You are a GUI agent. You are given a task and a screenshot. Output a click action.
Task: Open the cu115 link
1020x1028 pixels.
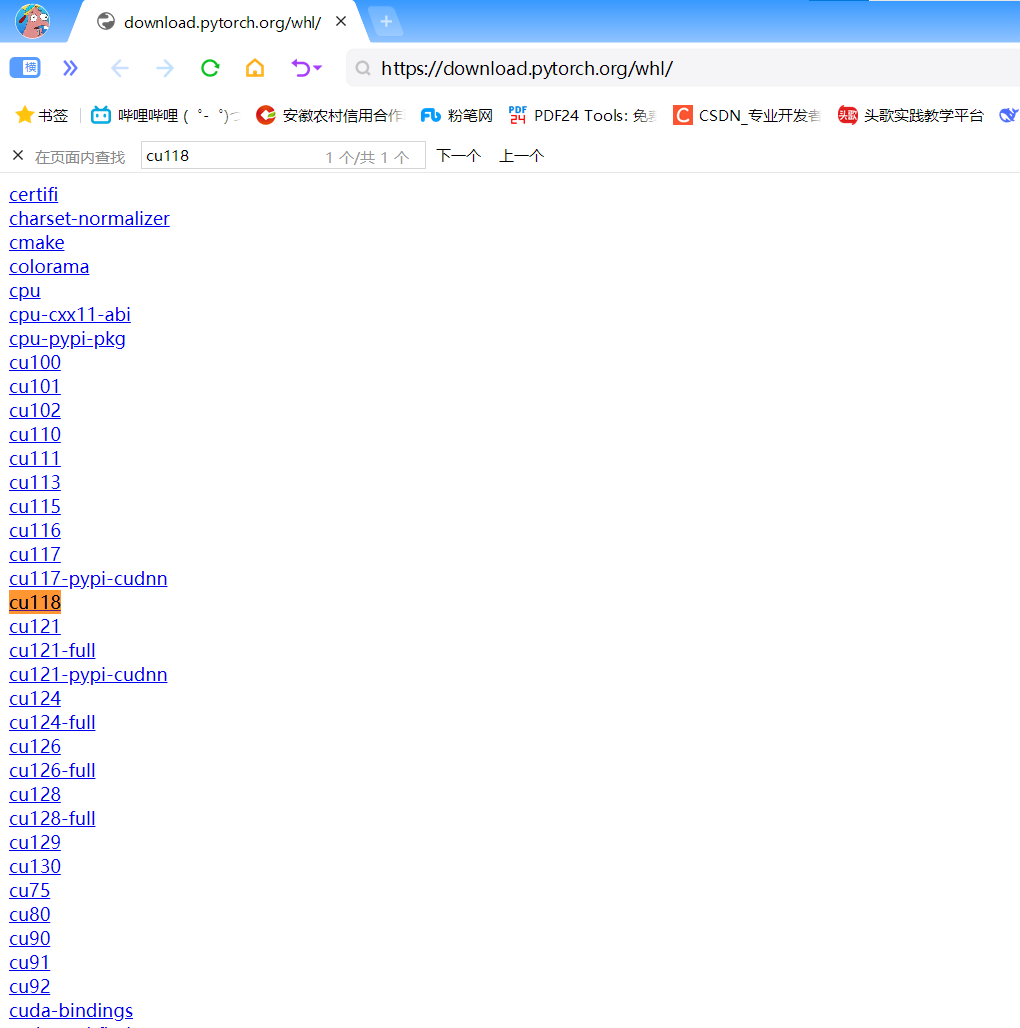click(35, 506)
